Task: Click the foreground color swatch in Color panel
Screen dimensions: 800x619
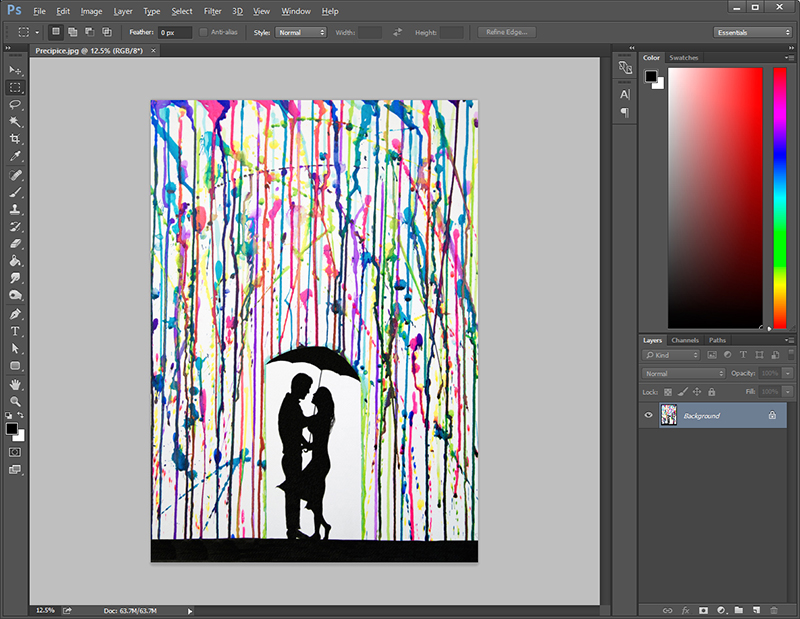Action: click(651, 76)
